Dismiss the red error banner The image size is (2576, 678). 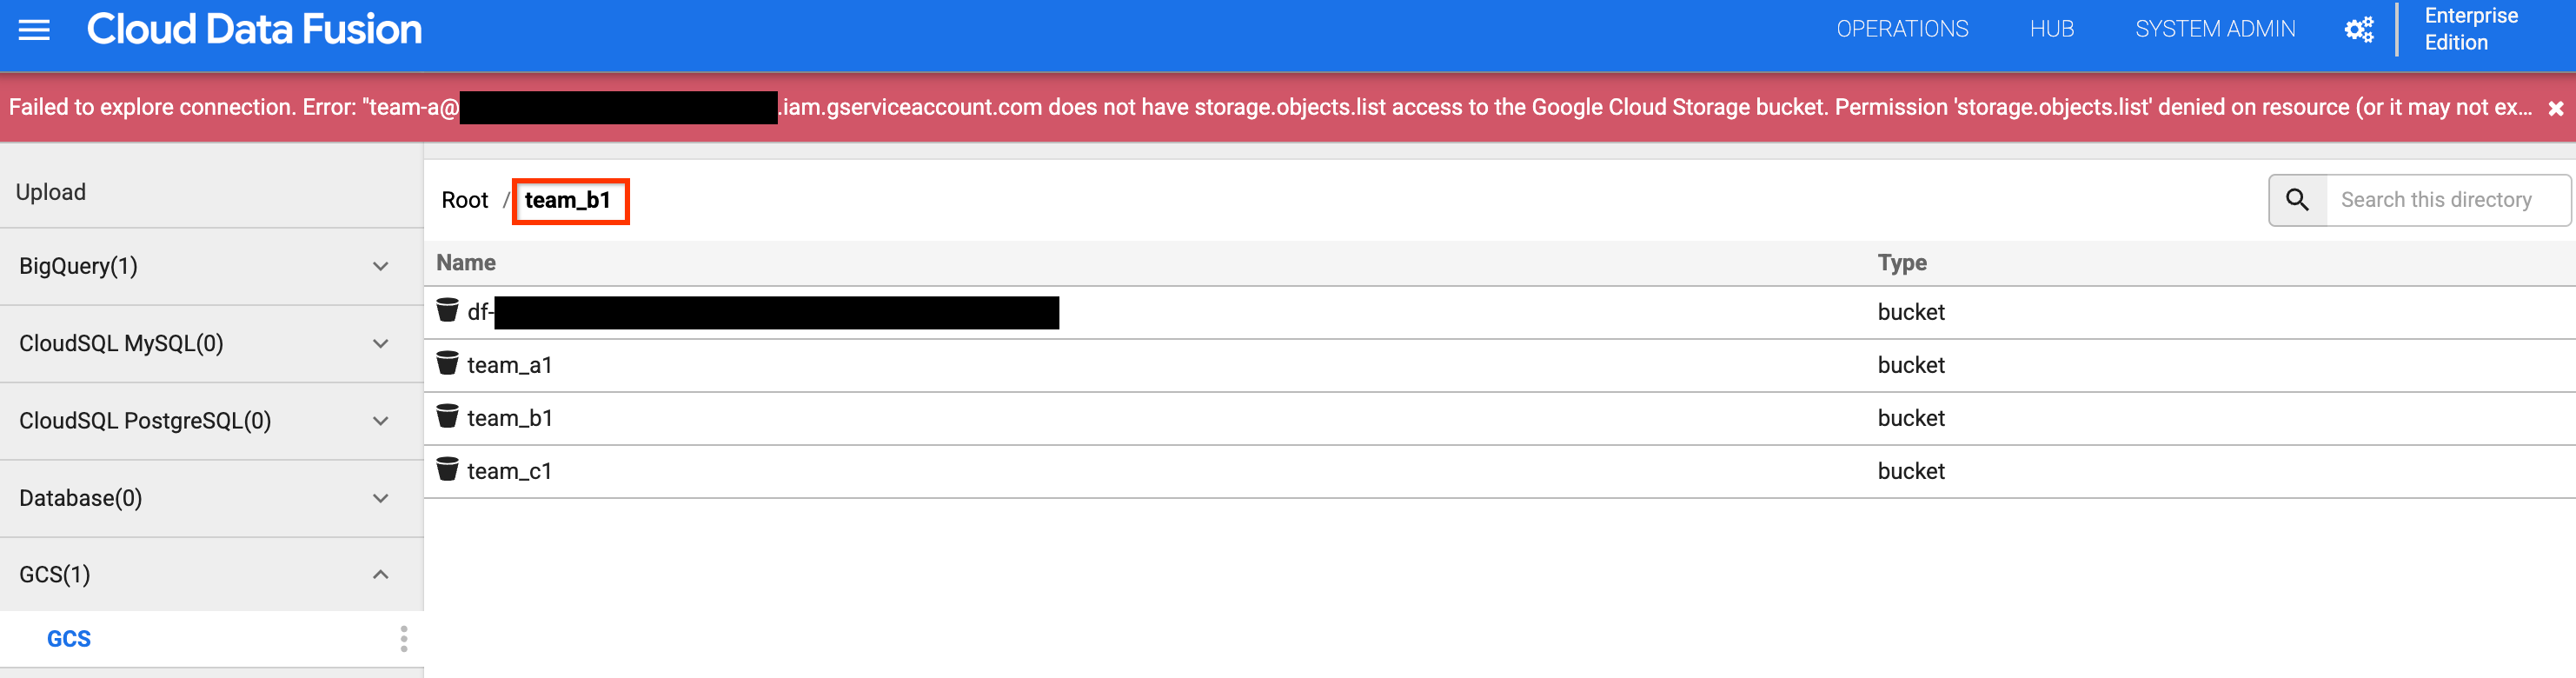coord(2554,108)
